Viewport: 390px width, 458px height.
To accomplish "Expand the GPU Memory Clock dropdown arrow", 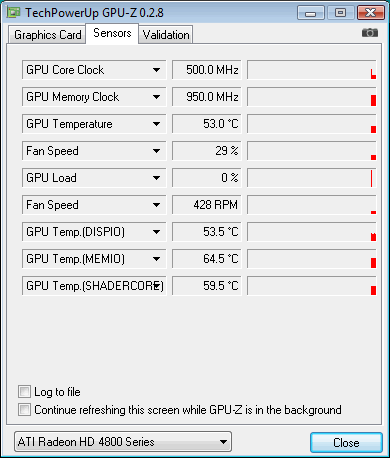I will [156, 97].
